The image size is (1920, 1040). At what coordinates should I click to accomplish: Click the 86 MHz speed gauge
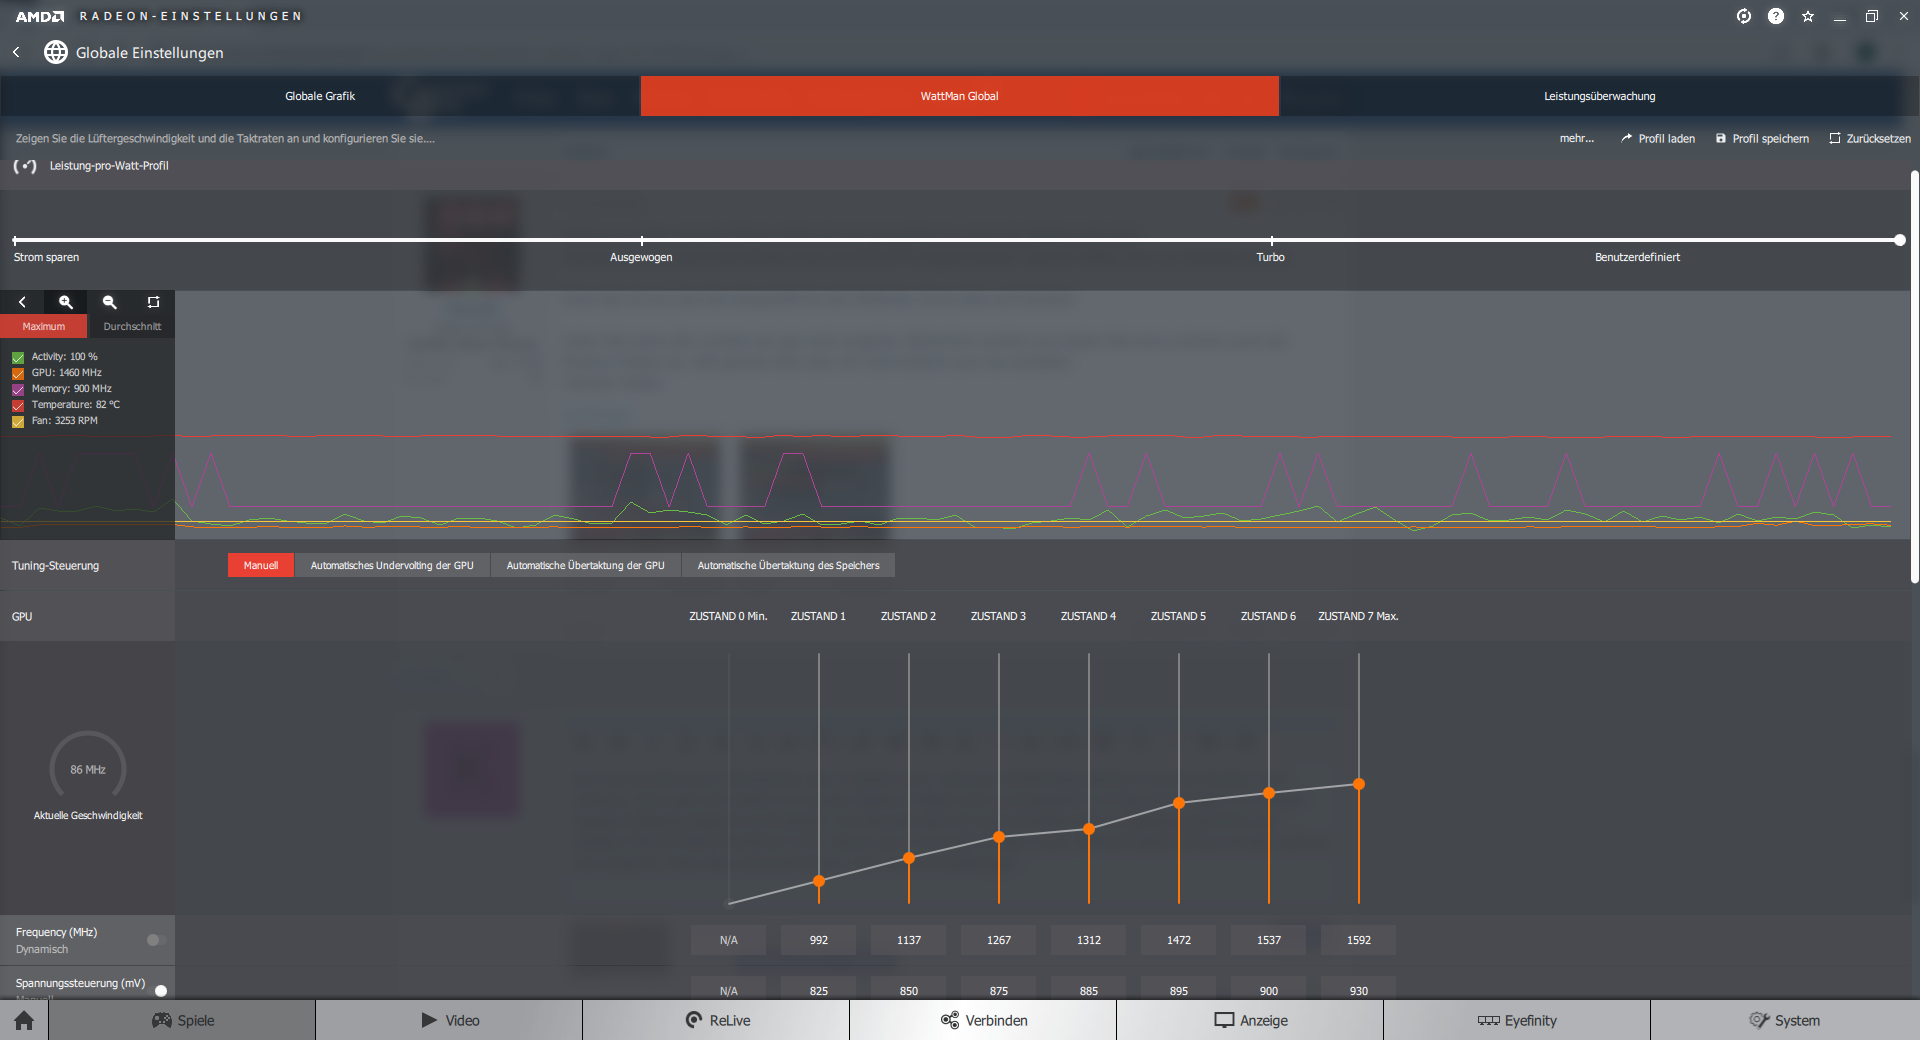88,768
